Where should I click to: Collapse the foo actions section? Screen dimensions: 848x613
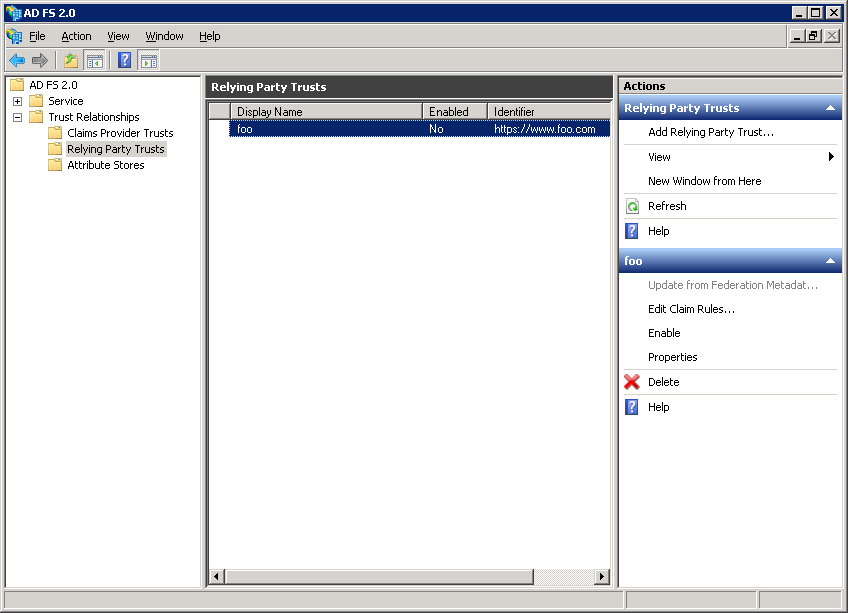829,261
